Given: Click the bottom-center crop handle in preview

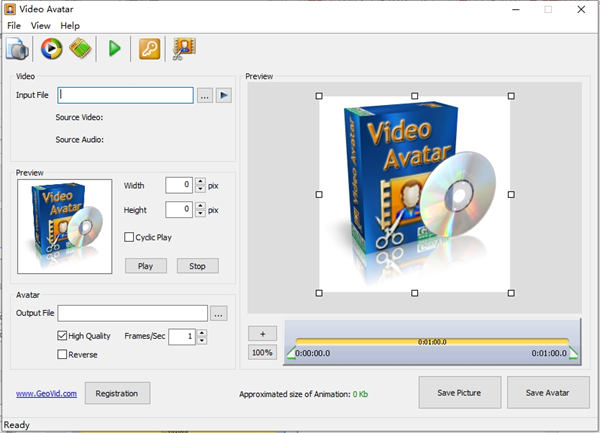Looking at the screenshot, I should (414, 293).
